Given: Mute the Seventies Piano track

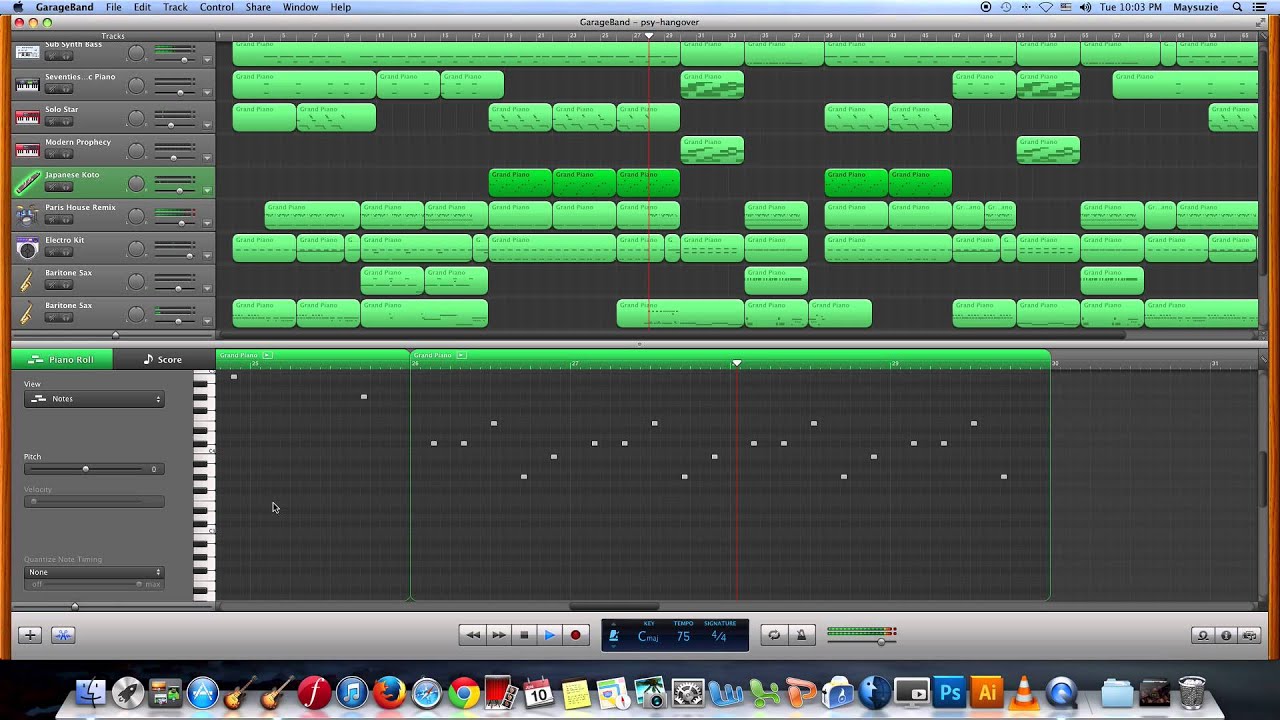Looking at the screenshot, I should pyautogui.click(x=54, y=89).
